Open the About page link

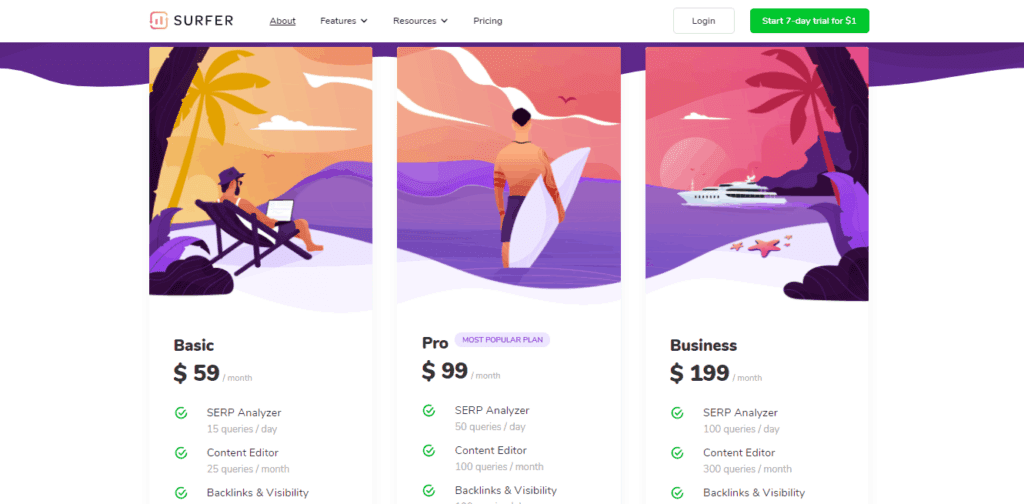[283, 21]
